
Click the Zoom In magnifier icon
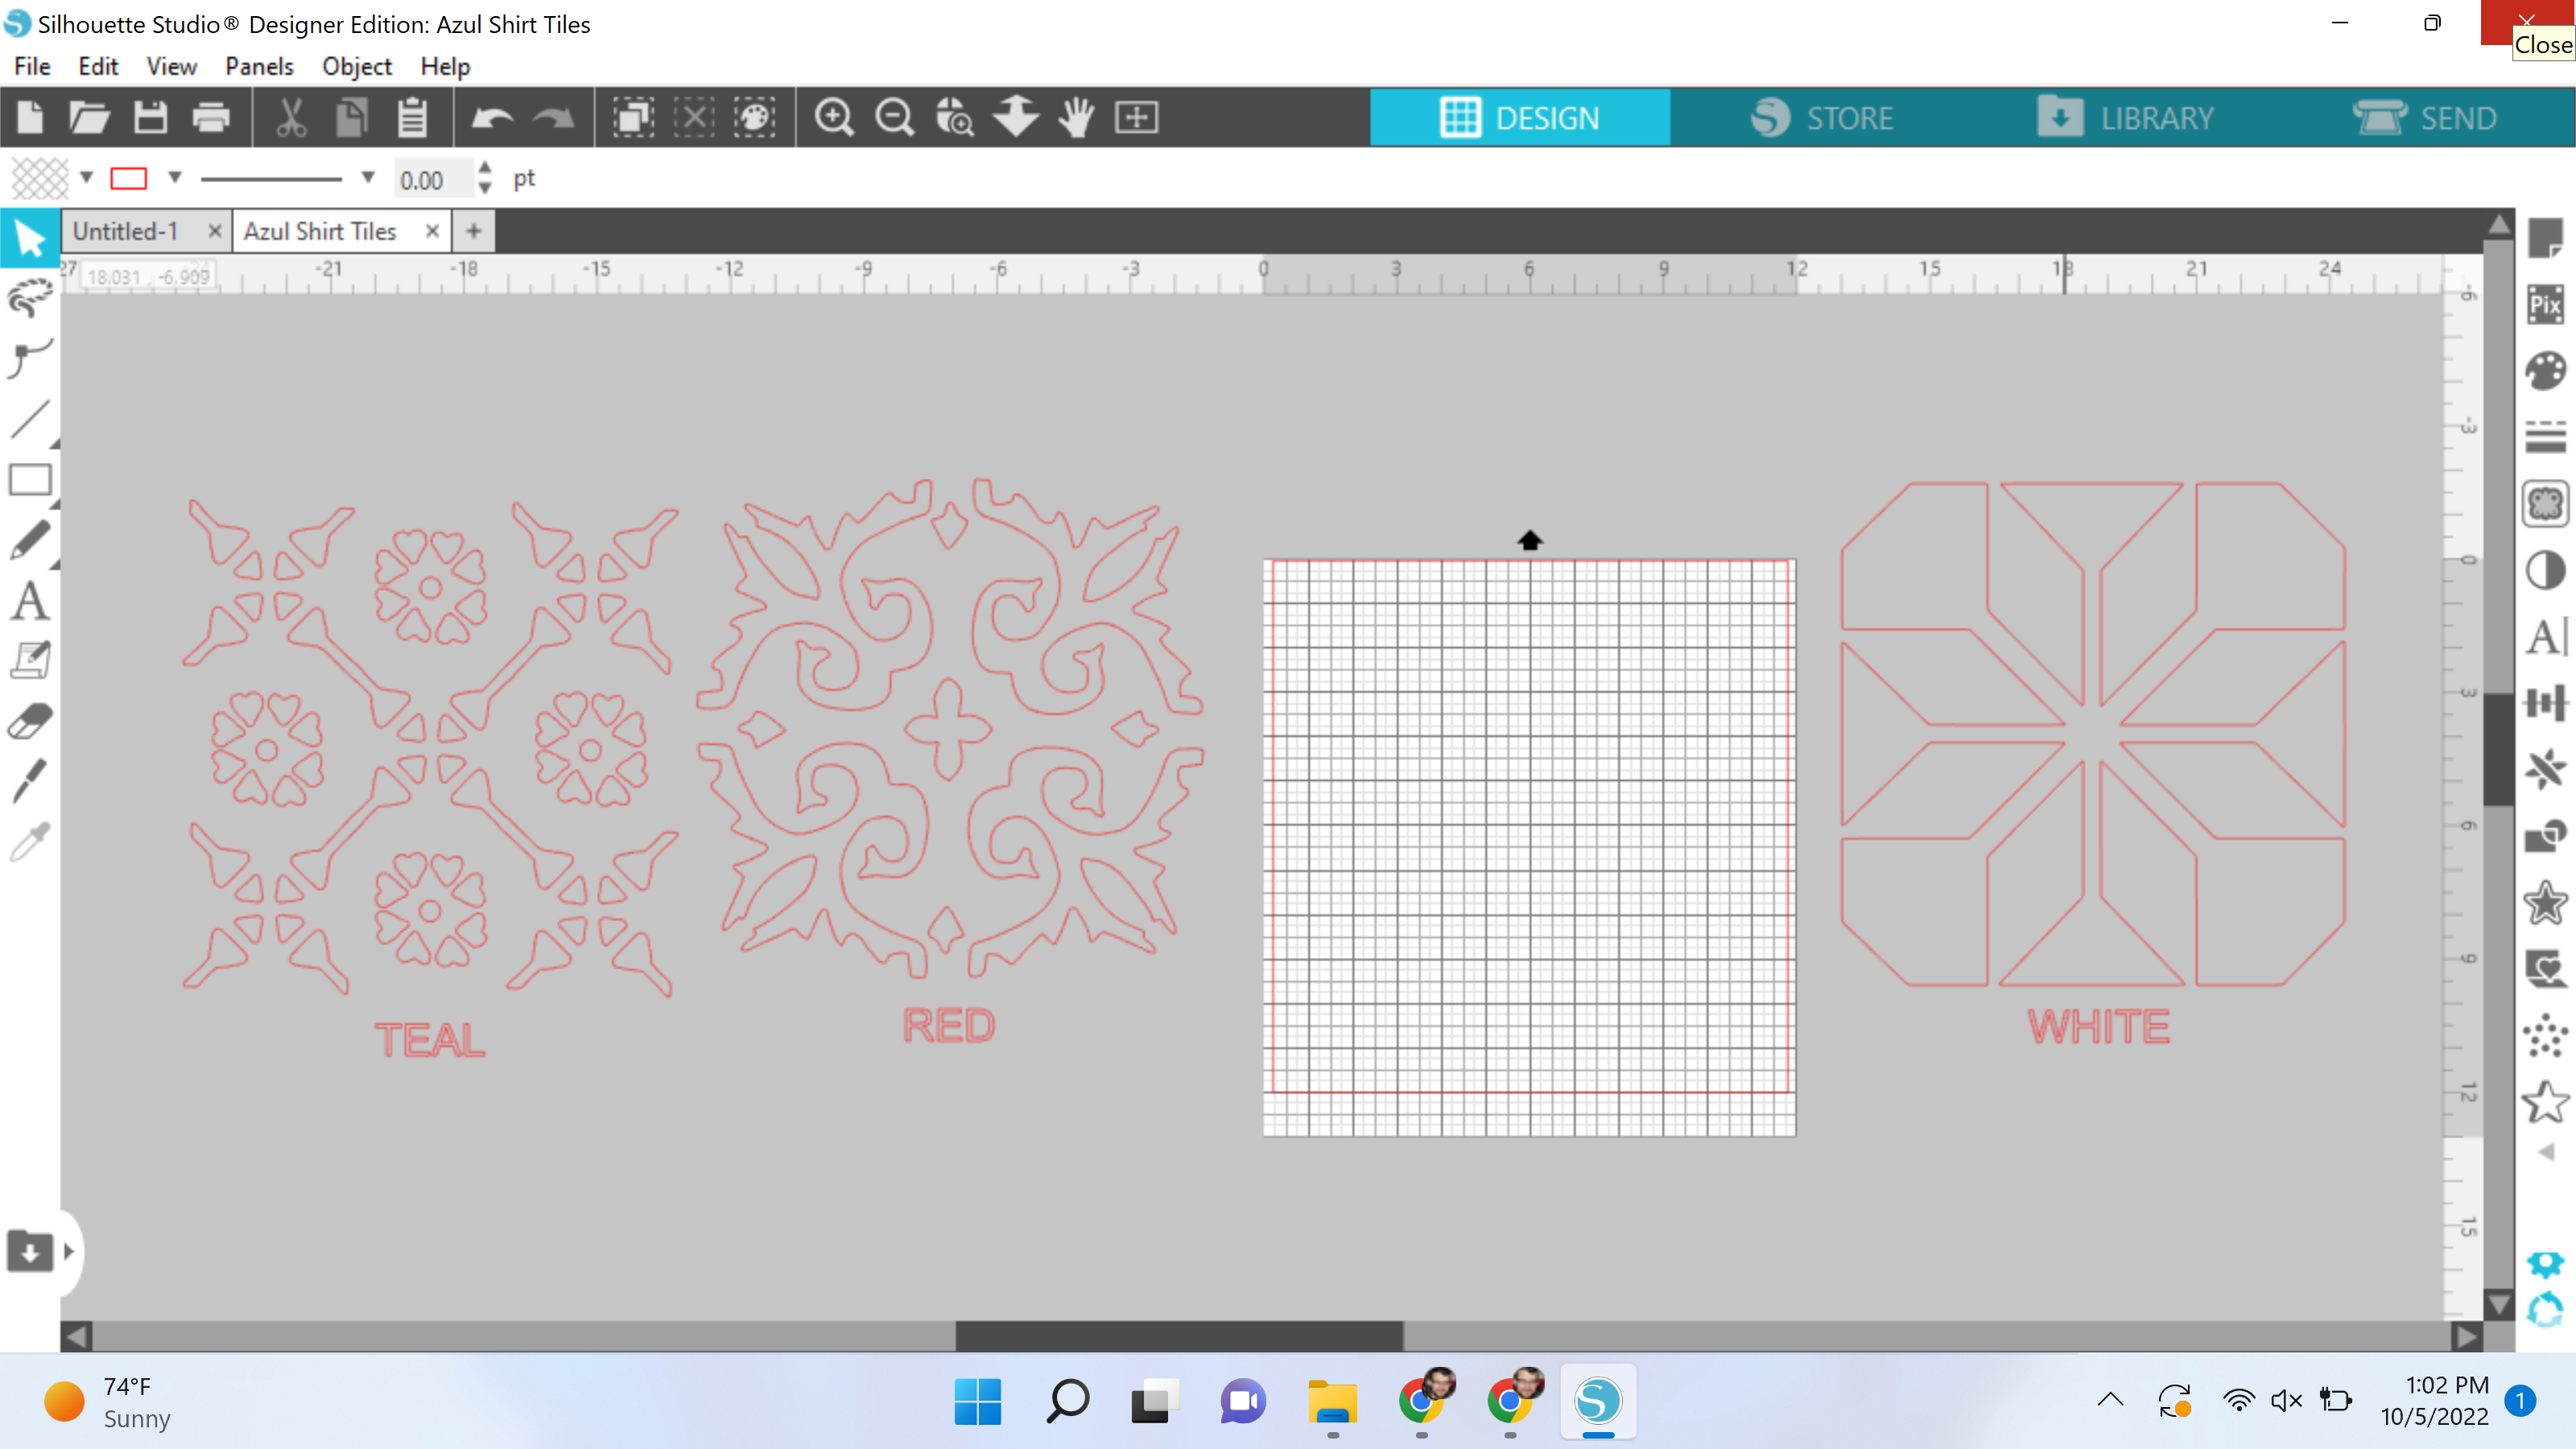click(834, 117)
